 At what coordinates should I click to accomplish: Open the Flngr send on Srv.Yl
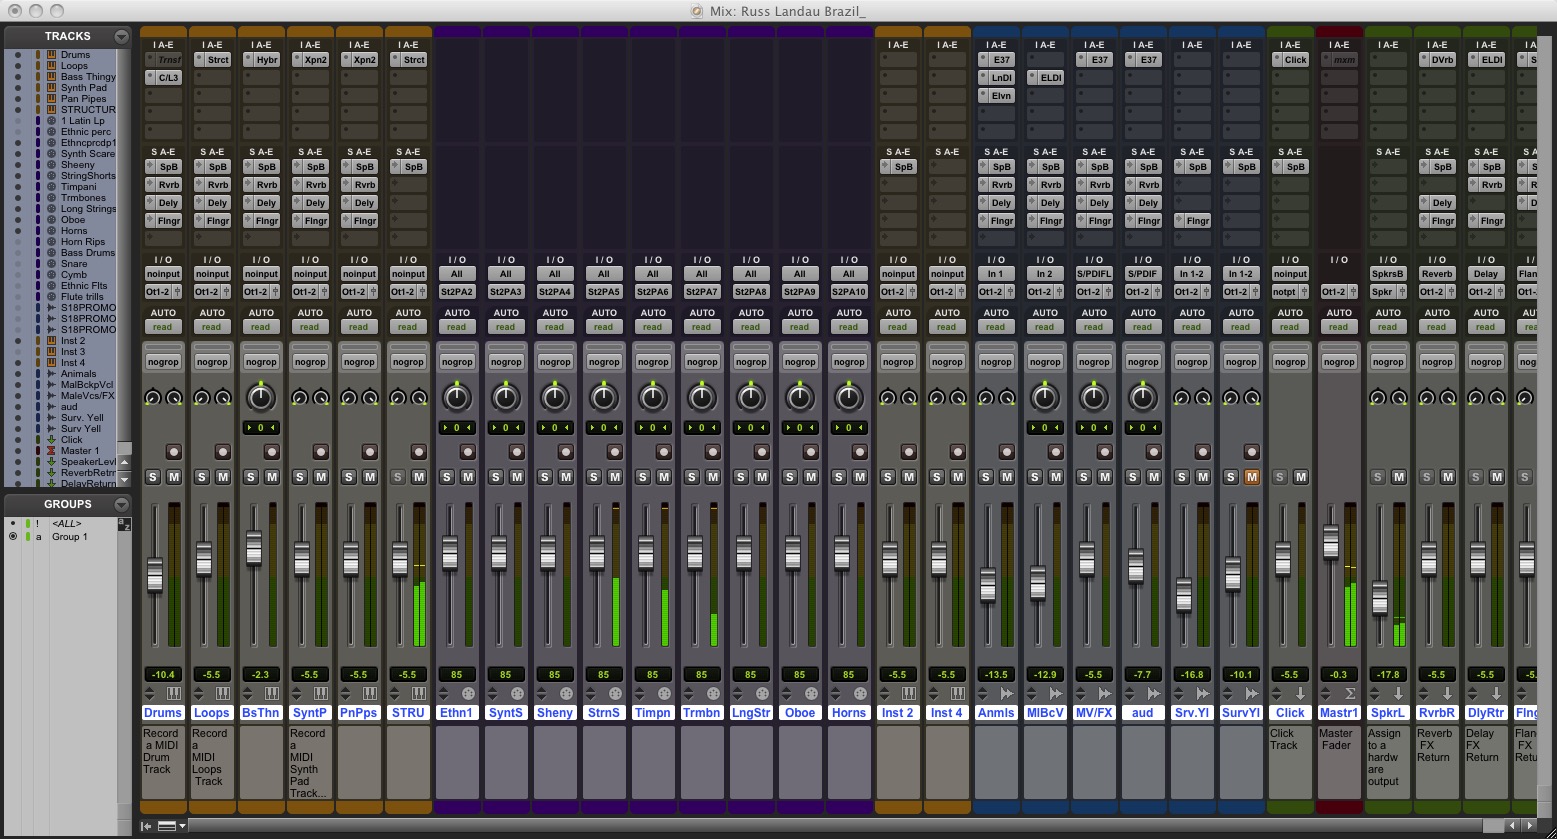pos(1192,221)
